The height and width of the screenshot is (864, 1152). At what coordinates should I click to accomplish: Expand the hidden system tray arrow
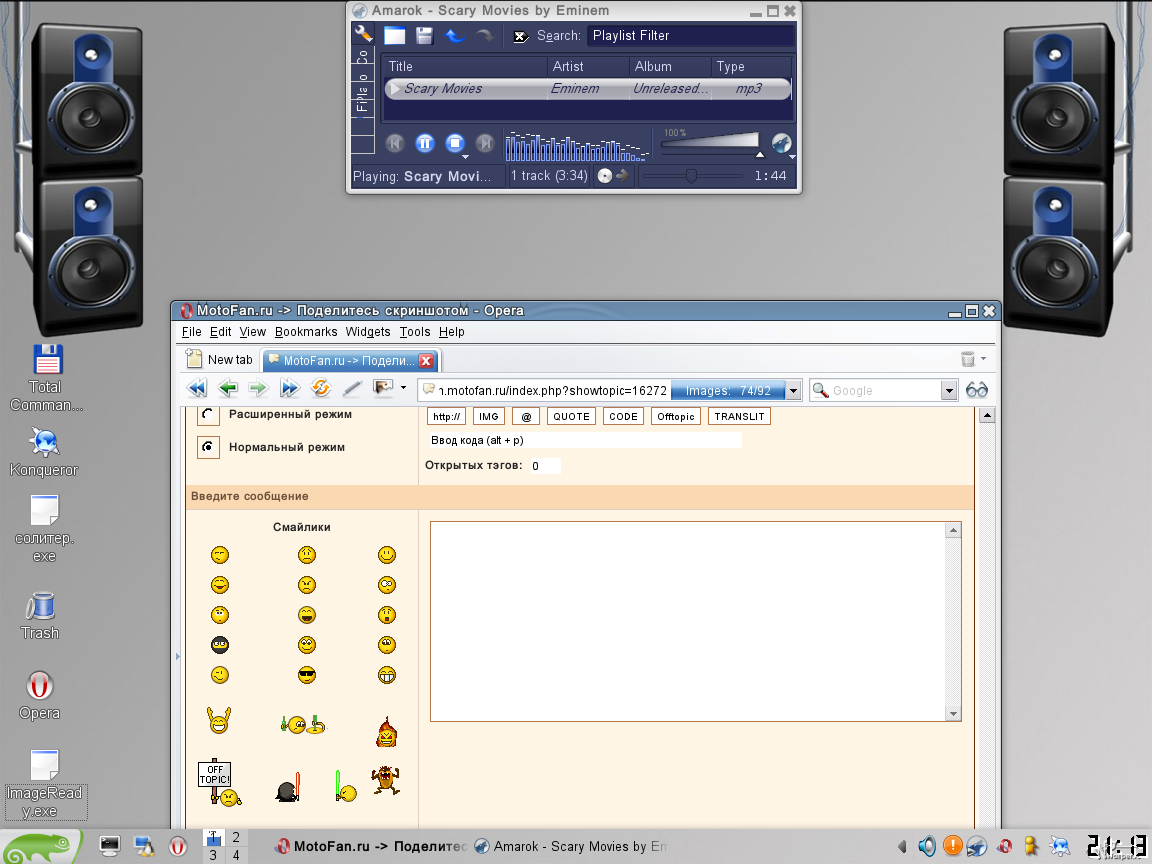coord(902,846)
